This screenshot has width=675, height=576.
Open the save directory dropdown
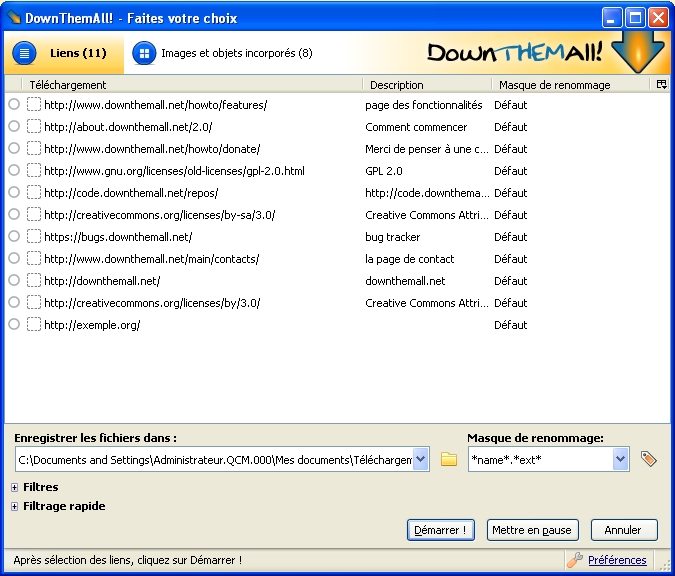420,459
